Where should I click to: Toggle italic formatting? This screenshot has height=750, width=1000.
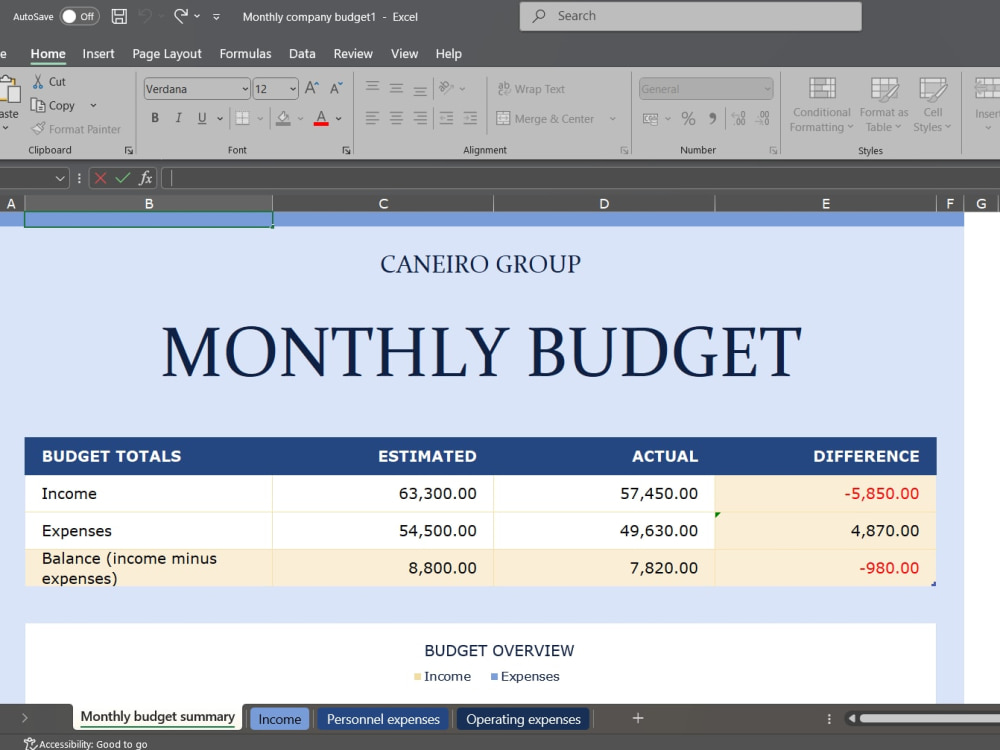[x=179, y=118]
